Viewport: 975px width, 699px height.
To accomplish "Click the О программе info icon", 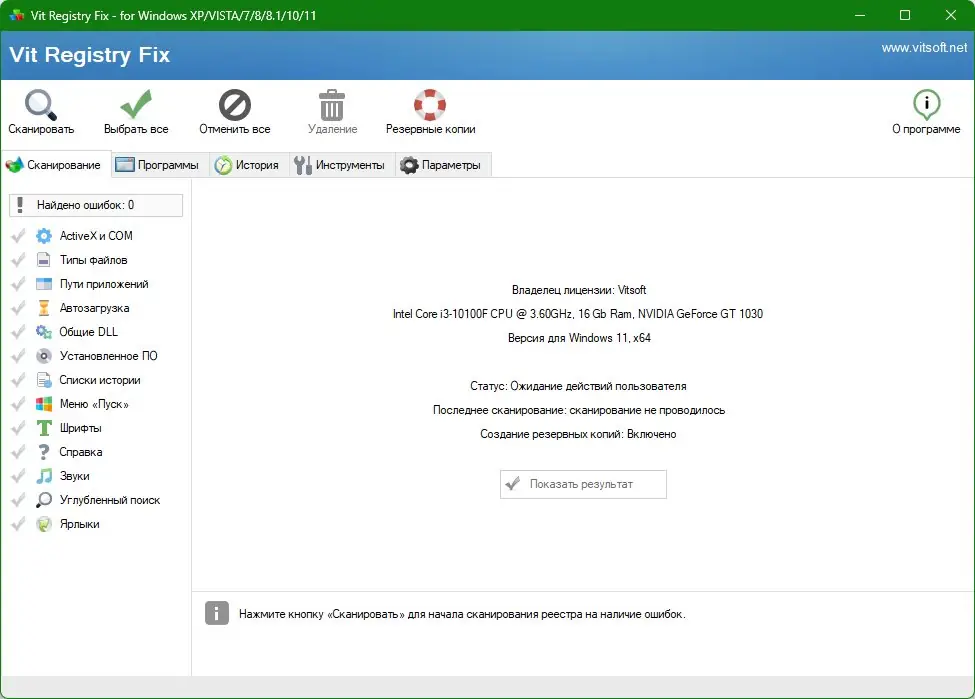I will pyautogui.click(x=926, y=103).
